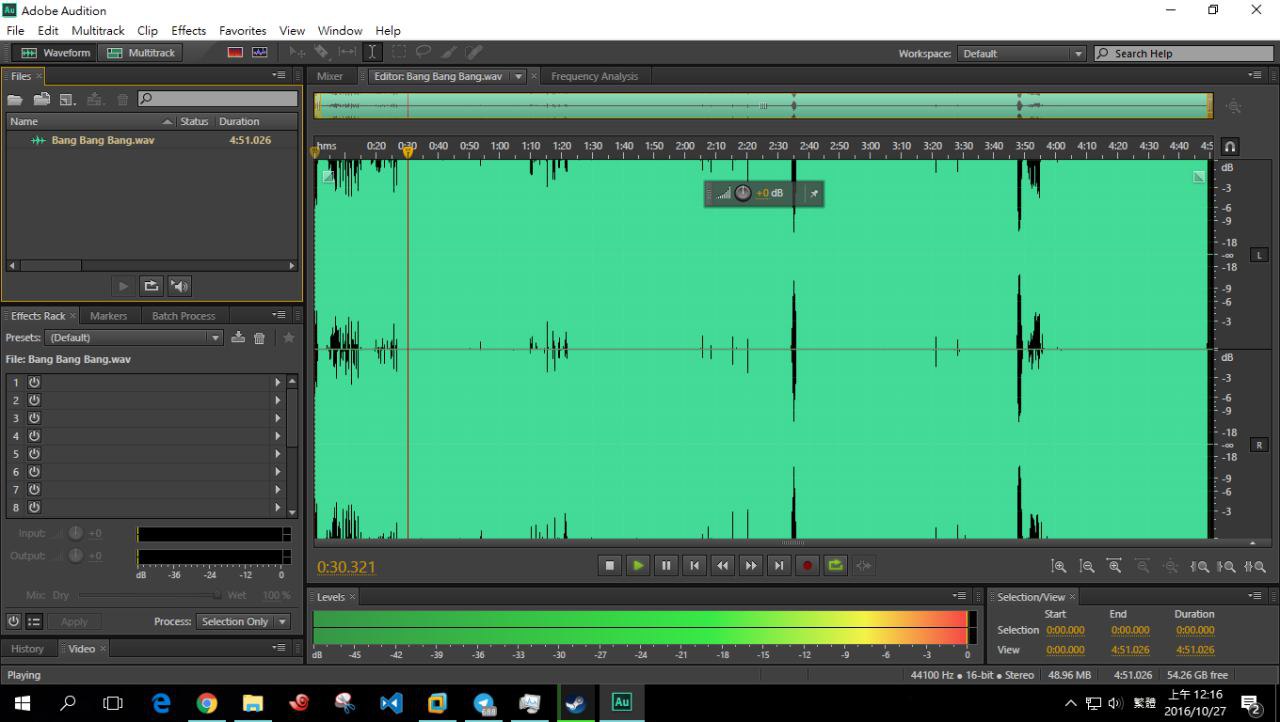Switch to the History tab

click(x=28, y=649)
